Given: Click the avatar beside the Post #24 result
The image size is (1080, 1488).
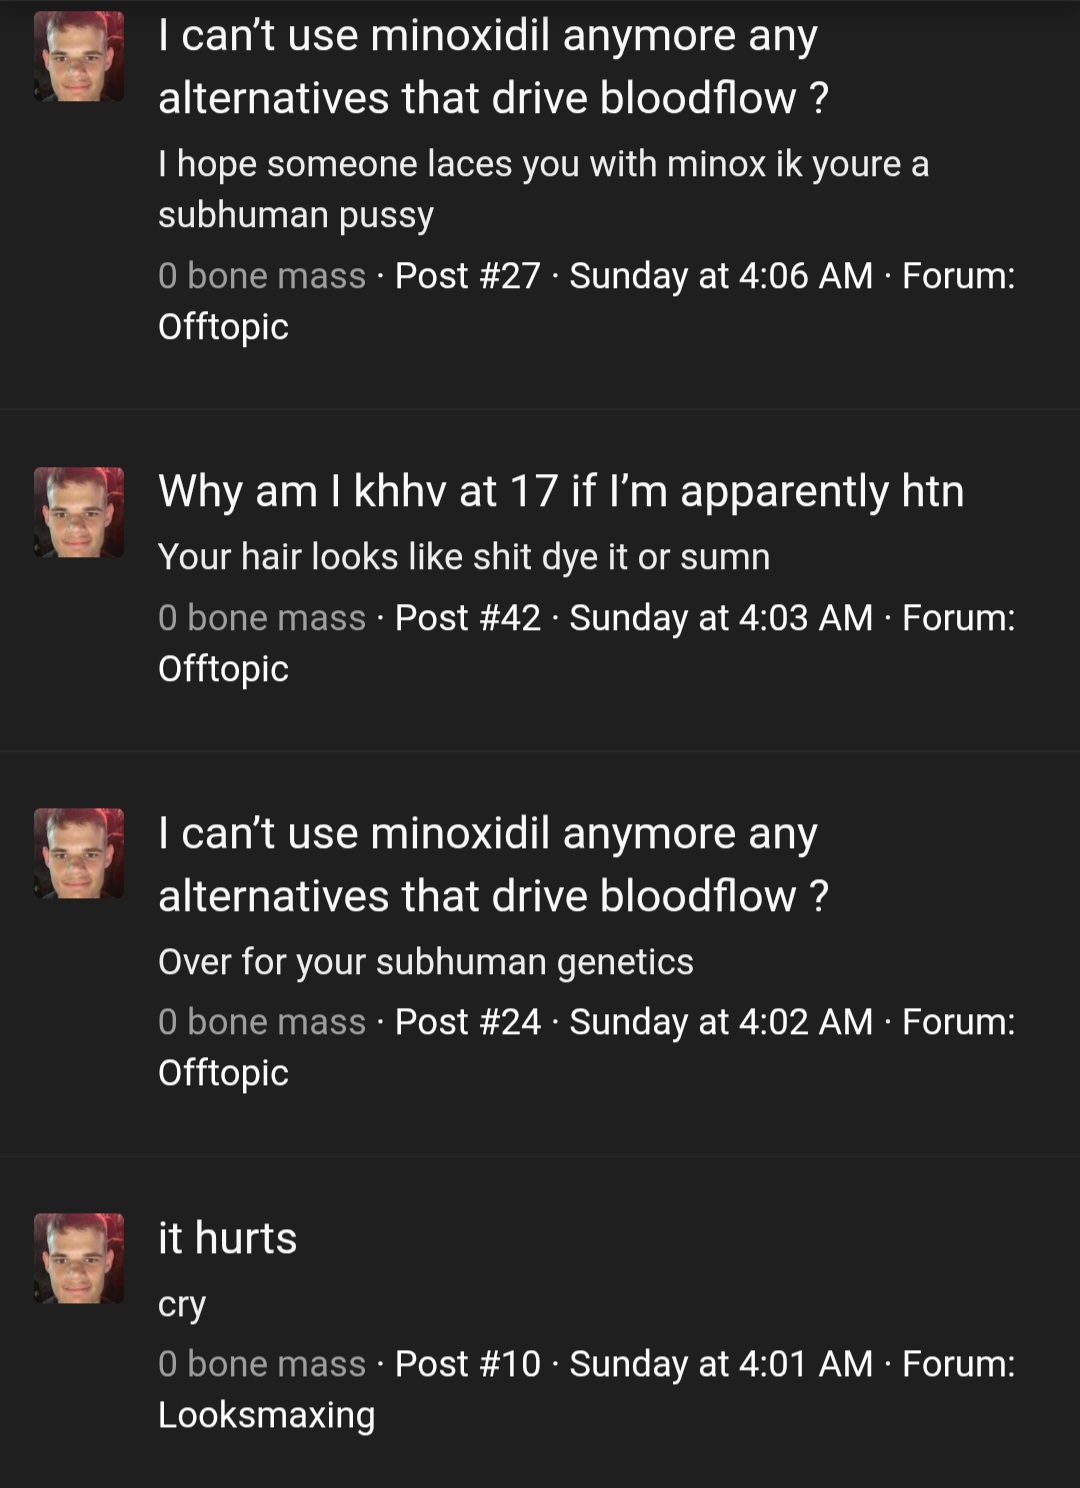Looking at the screenshot, I should click(x=79, y=853).
